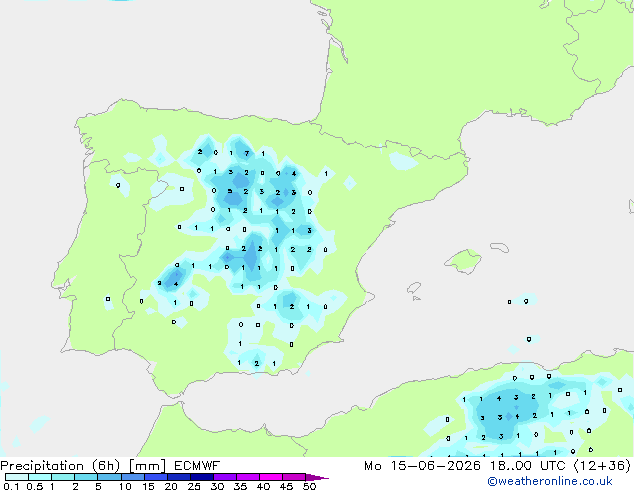Click the '[mm]' unit label
634x490 pixels.
(x=147, y=466)
